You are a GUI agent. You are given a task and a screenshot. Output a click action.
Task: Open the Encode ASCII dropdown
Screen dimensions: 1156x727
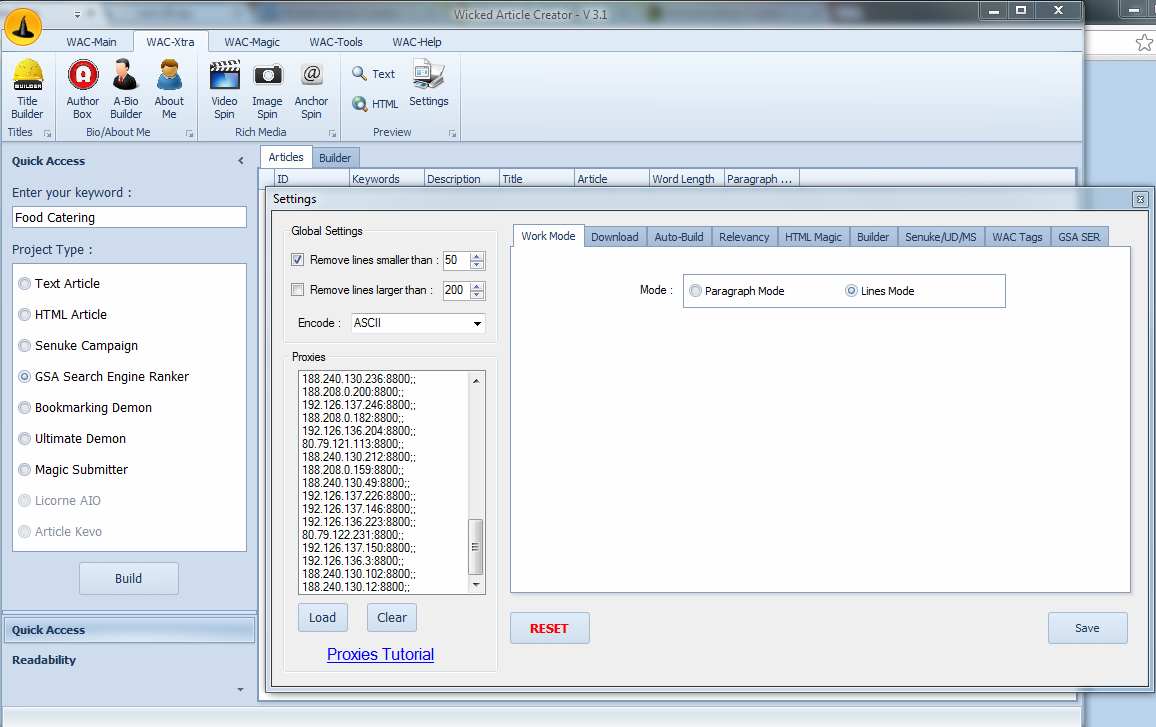(477, 323)
